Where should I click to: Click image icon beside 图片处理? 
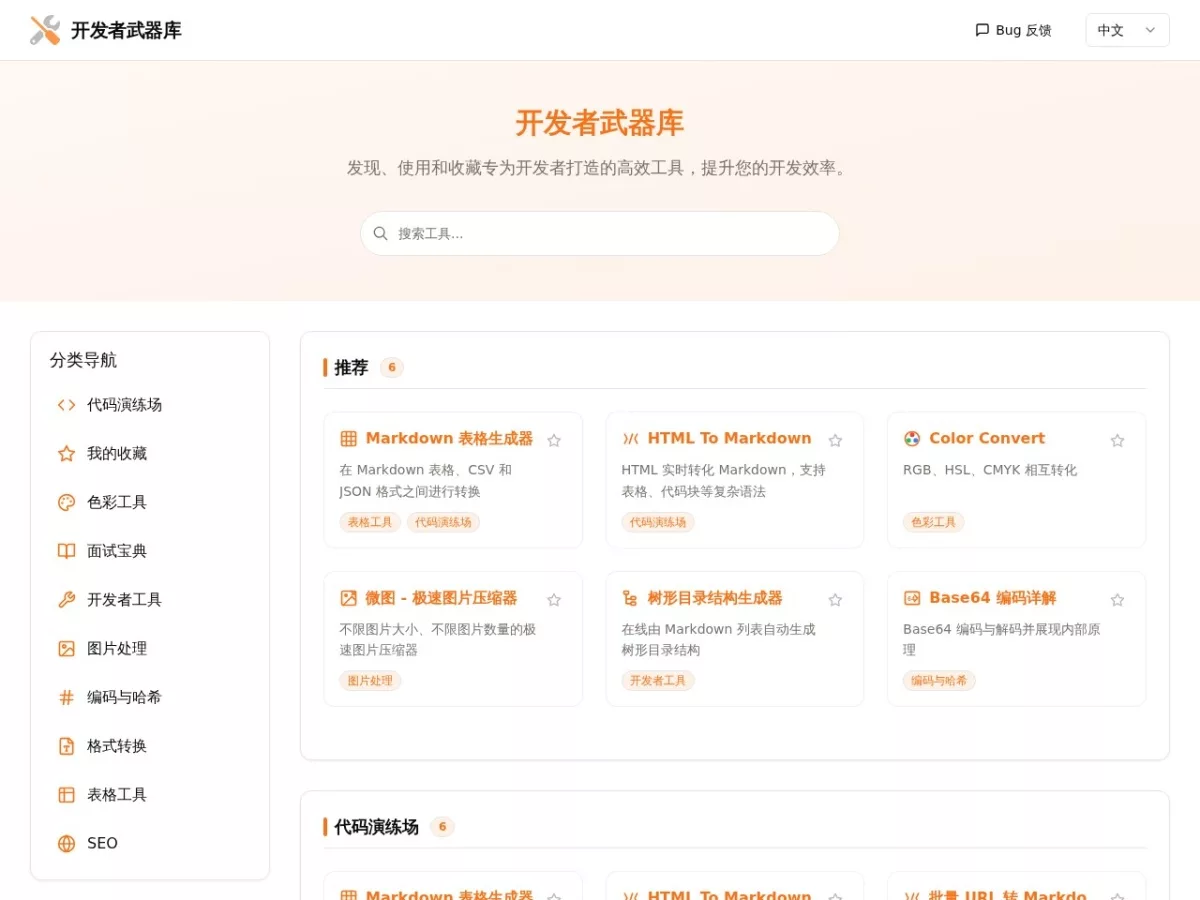(67, 649)
